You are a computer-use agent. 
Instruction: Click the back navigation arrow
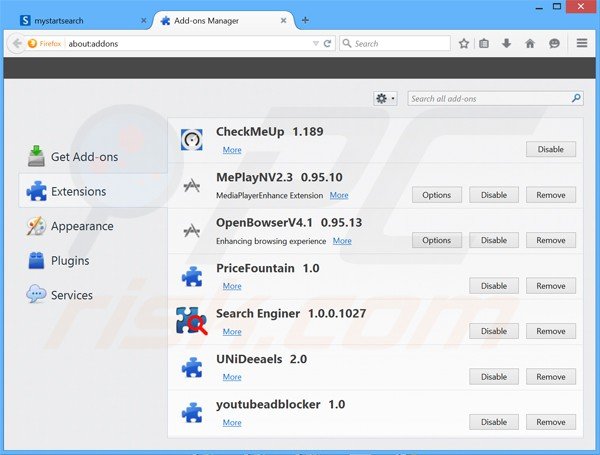(x=16, y=43)
